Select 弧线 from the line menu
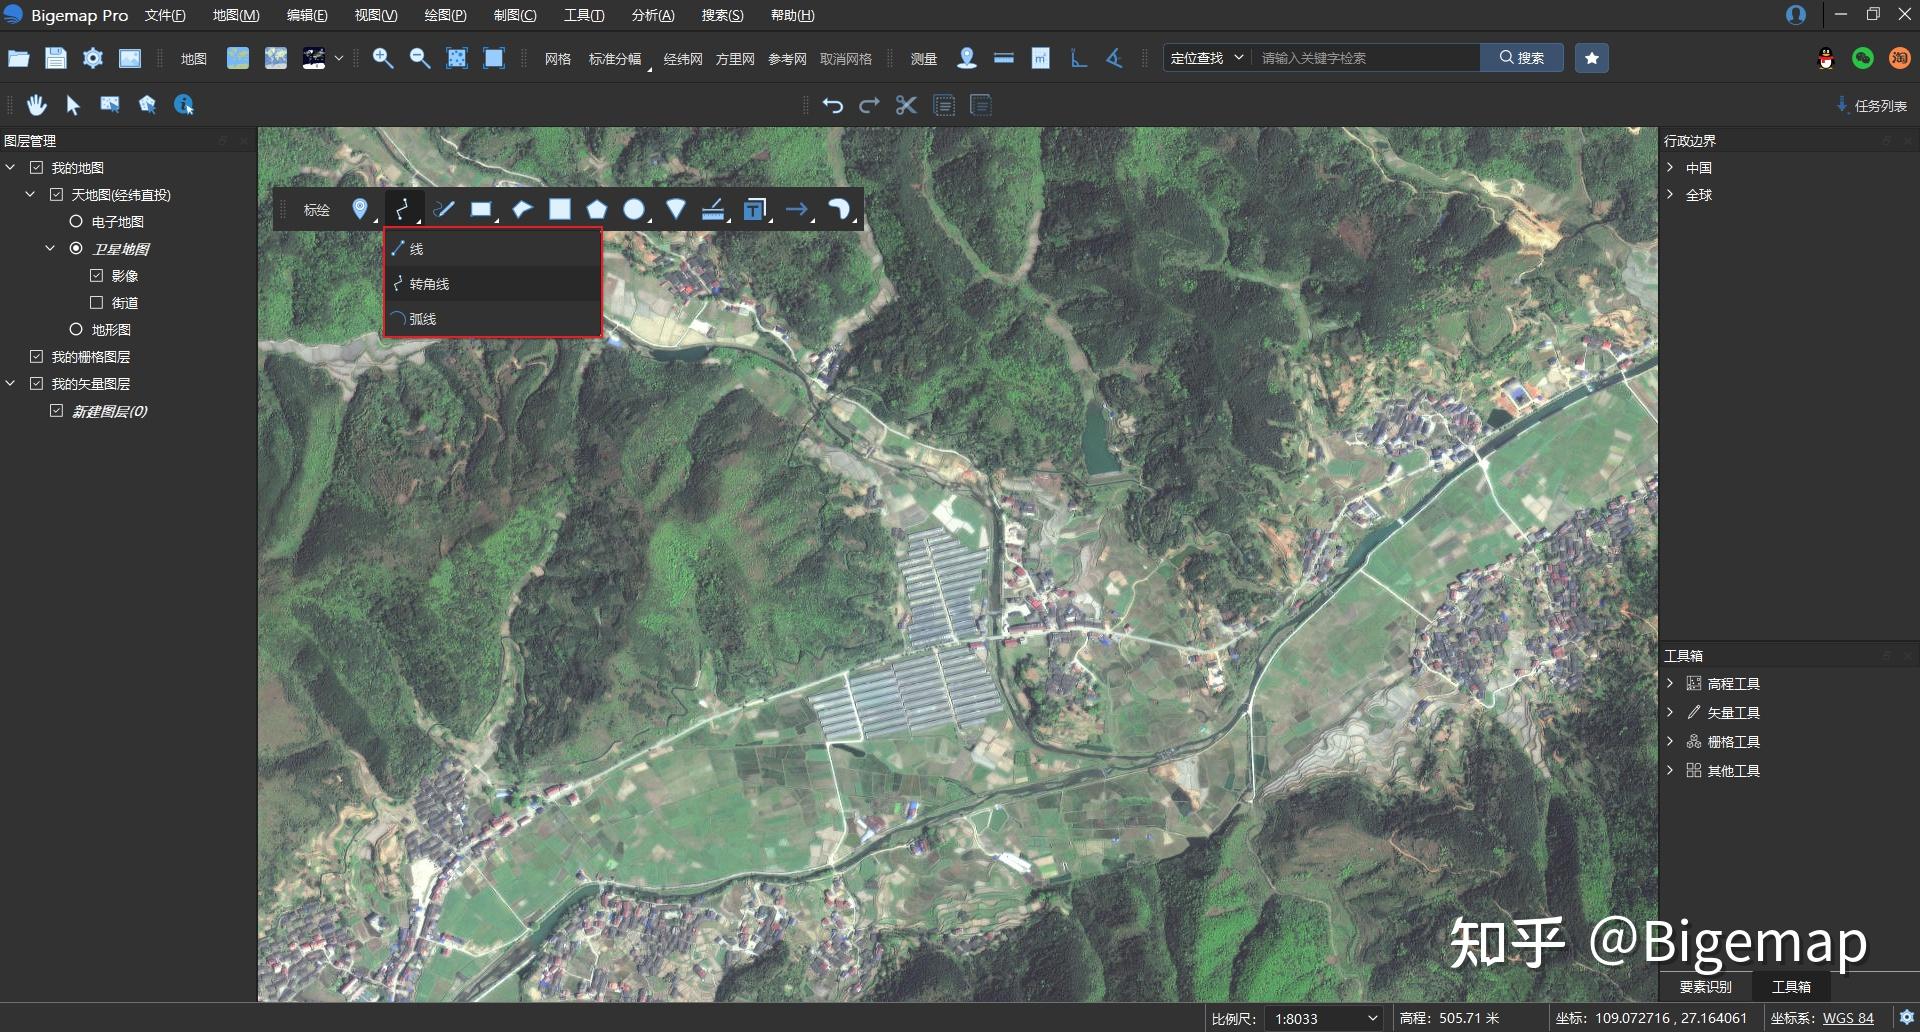1920x1032 pixels. pyautogui.click(x=424, y=318)
